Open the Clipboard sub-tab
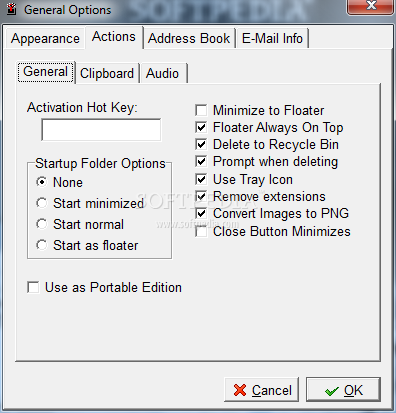This screenshot has width=396, height=413. click(x=107, y=73)
